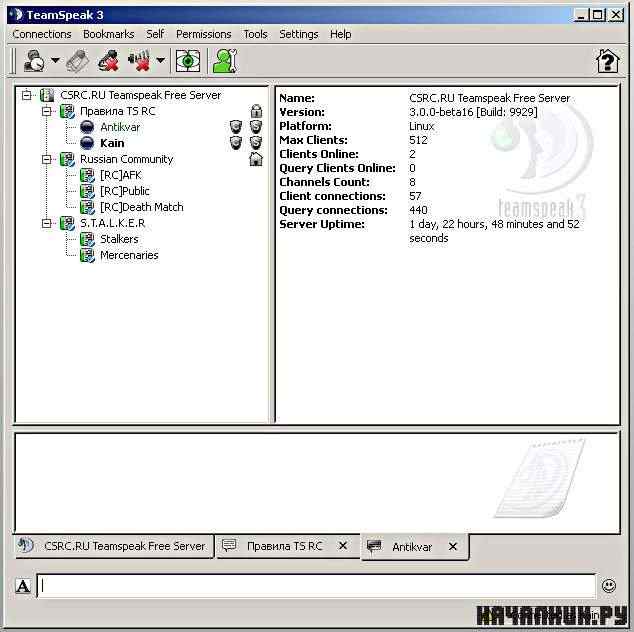
Task: Open the Connections menu
Action: point(42,34)
